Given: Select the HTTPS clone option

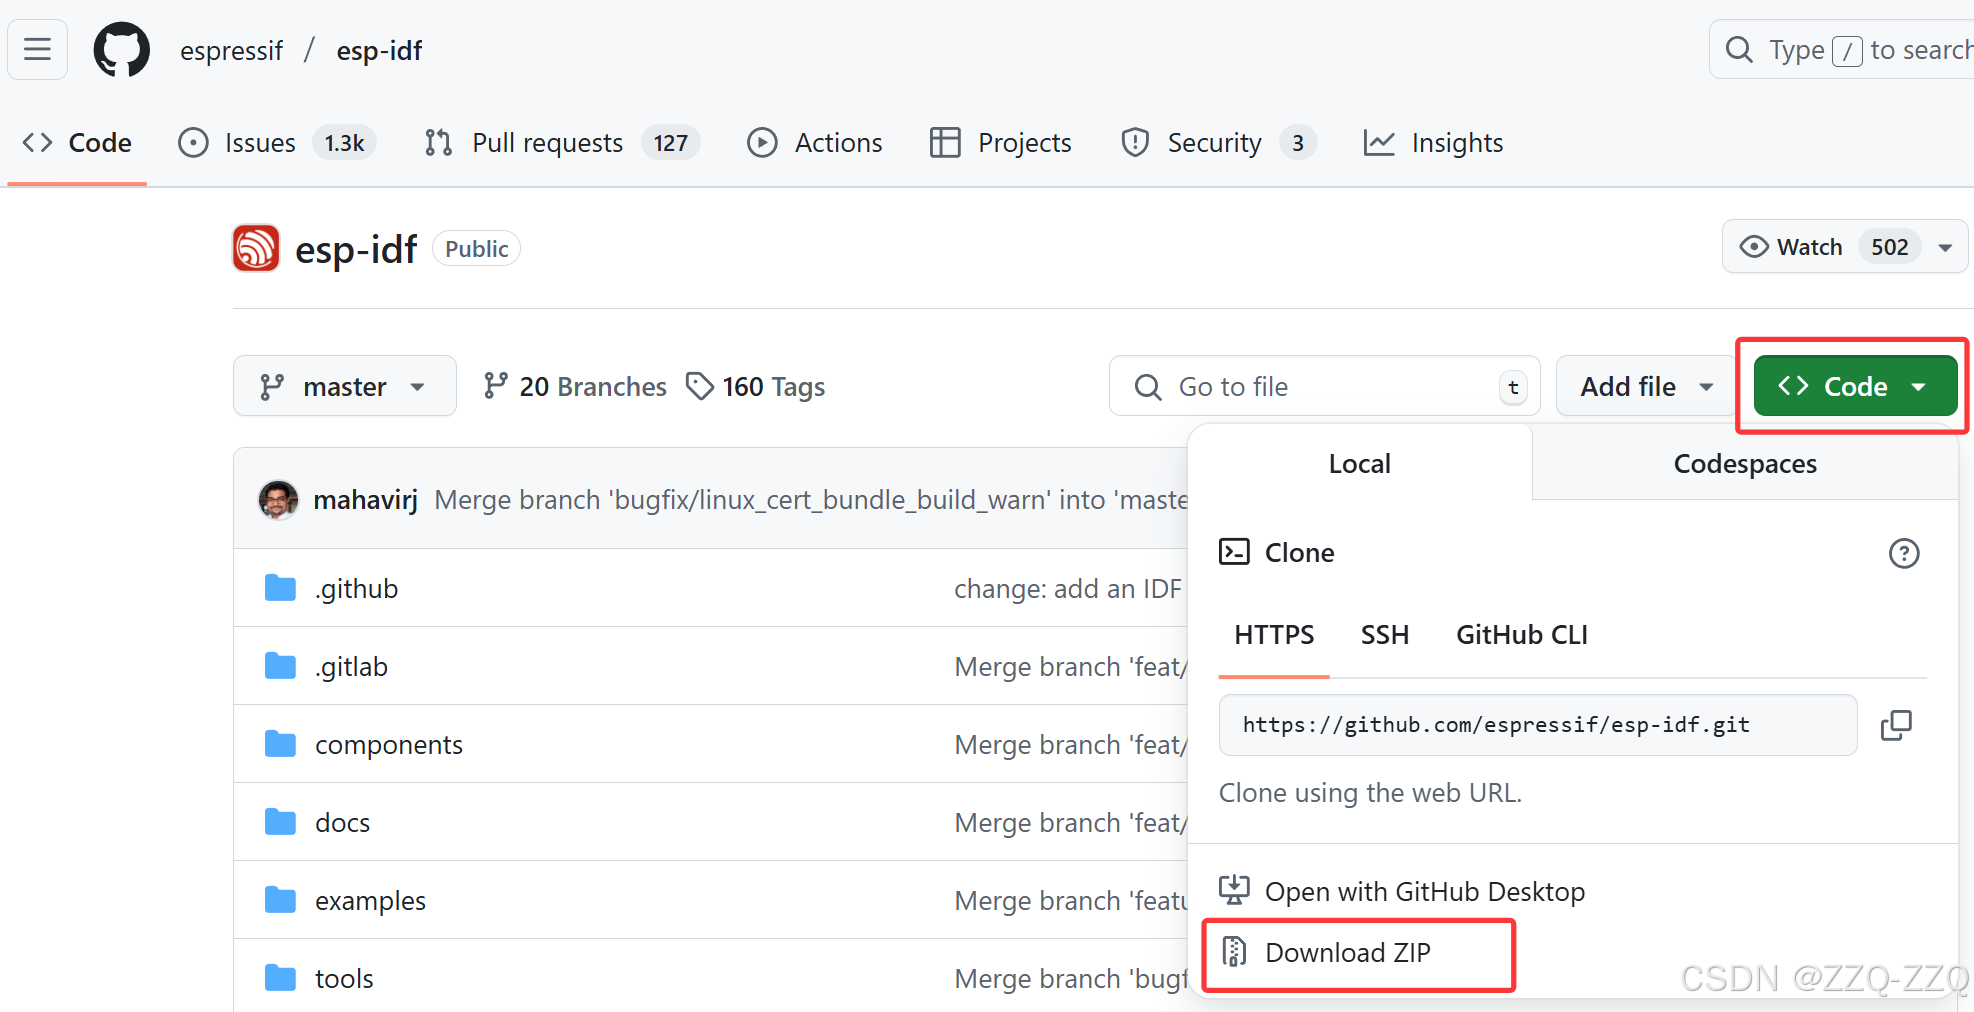Looking at the screenshot, I should pyautogui.click(x=1274, y=635).
